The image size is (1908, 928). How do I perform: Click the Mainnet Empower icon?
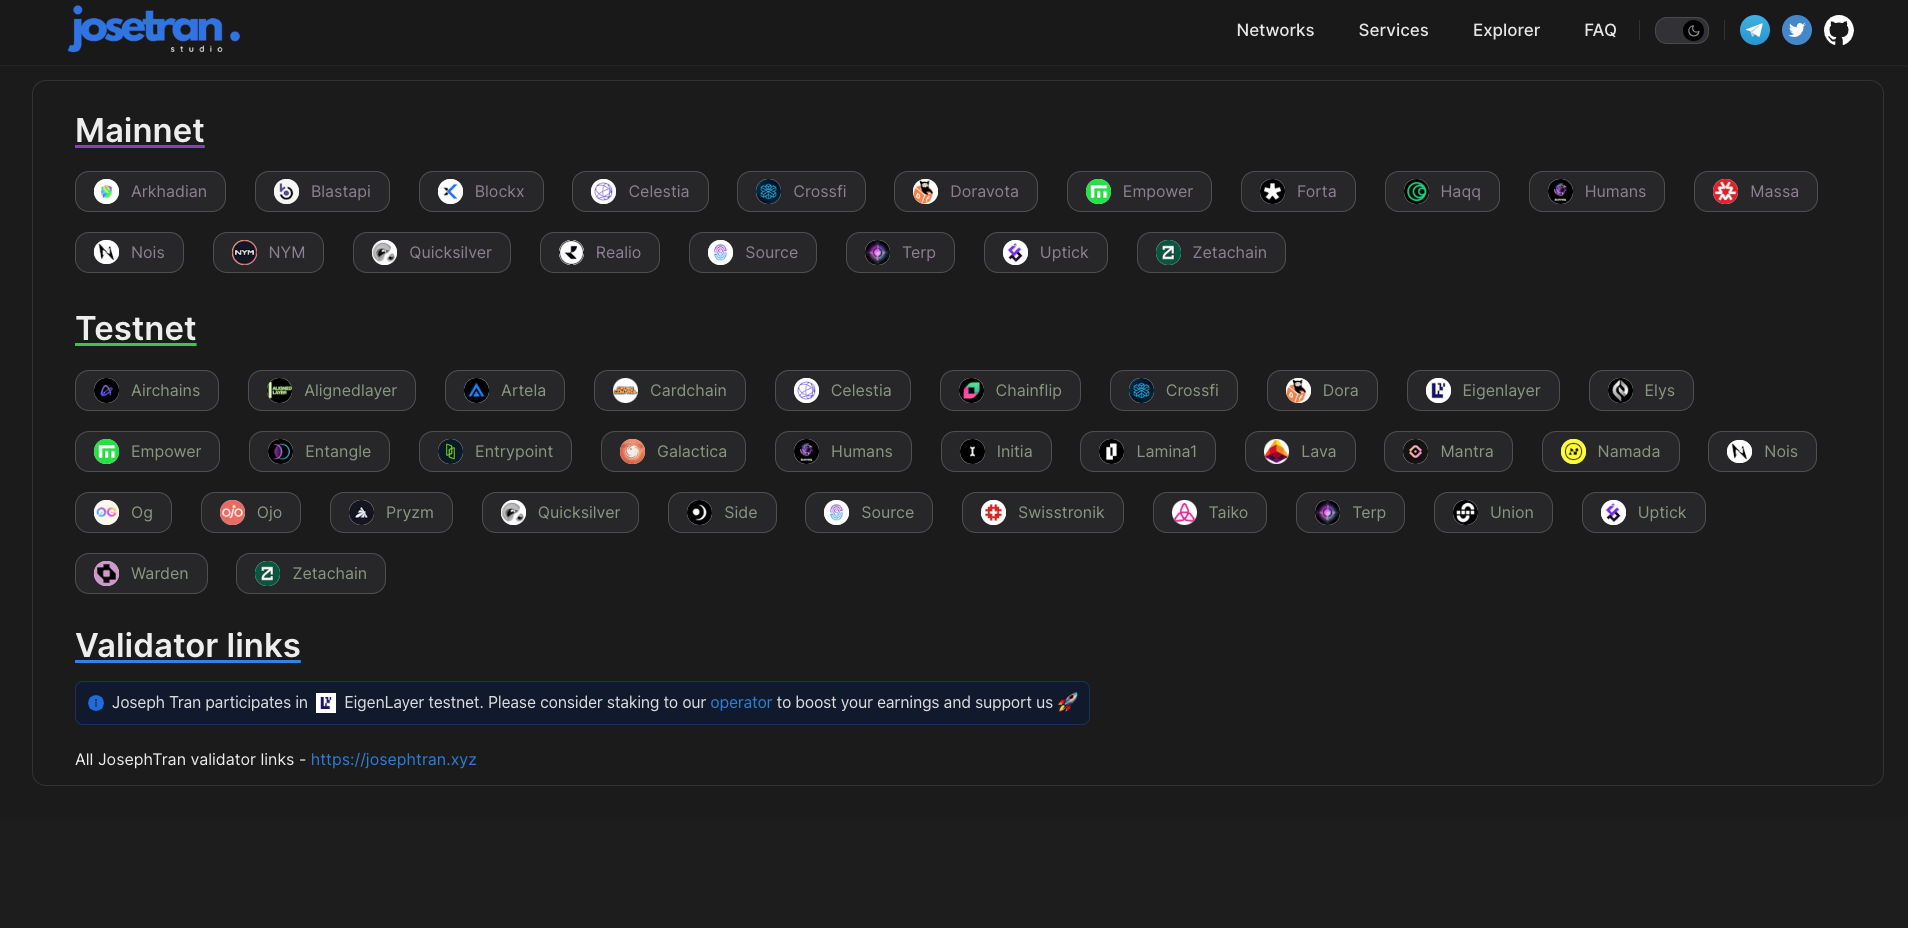(1098, 191)
